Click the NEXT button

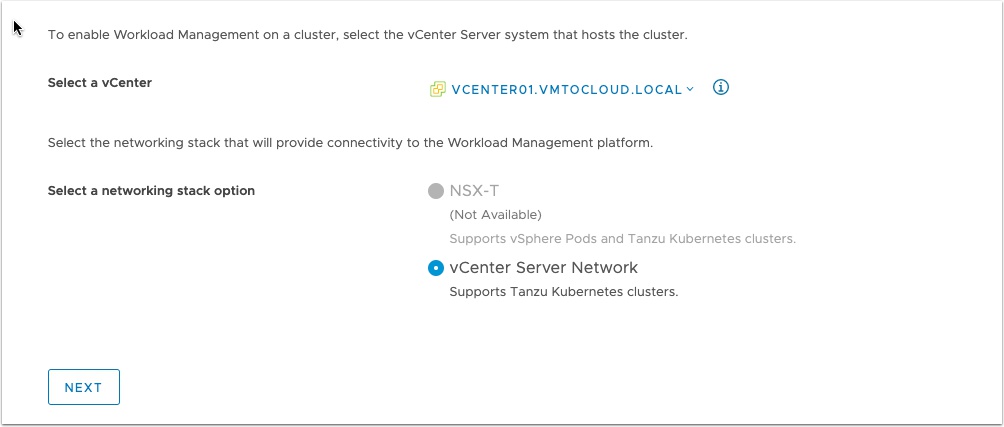point(84,387)
